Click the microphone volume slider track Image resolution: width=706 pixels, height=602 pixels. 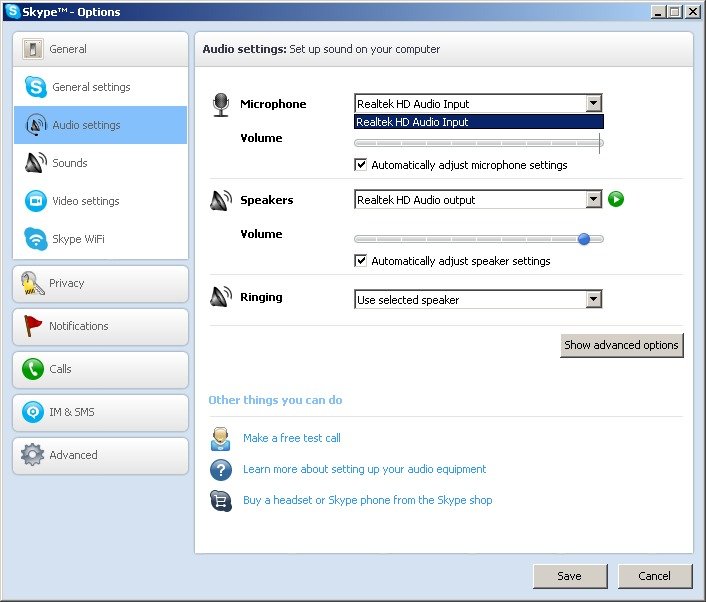tap(479, 143)
